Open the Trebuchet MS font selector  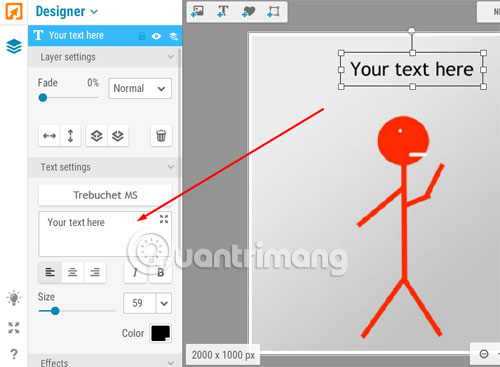(105, 195)
